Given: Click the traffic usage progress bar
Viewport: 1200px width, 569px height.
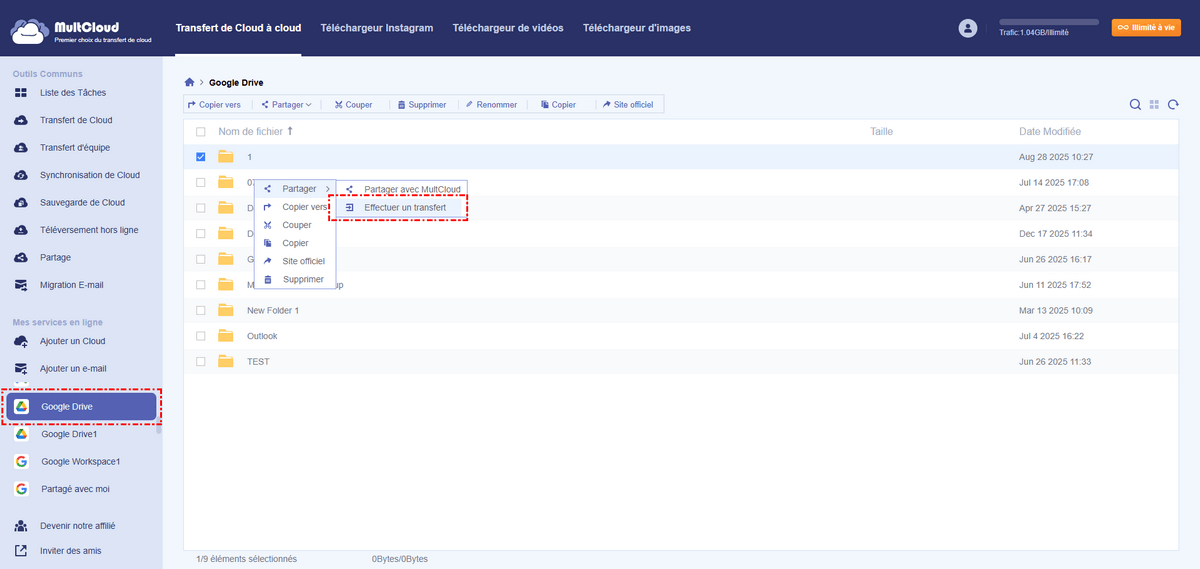Looking at the screenshot, I should (1049, 21).
